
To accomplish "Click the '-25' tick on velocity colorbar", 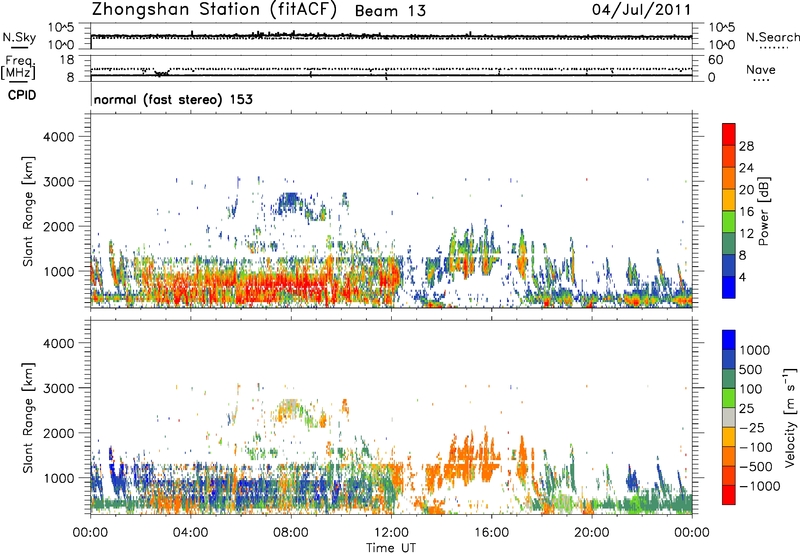I will (752, 427).
